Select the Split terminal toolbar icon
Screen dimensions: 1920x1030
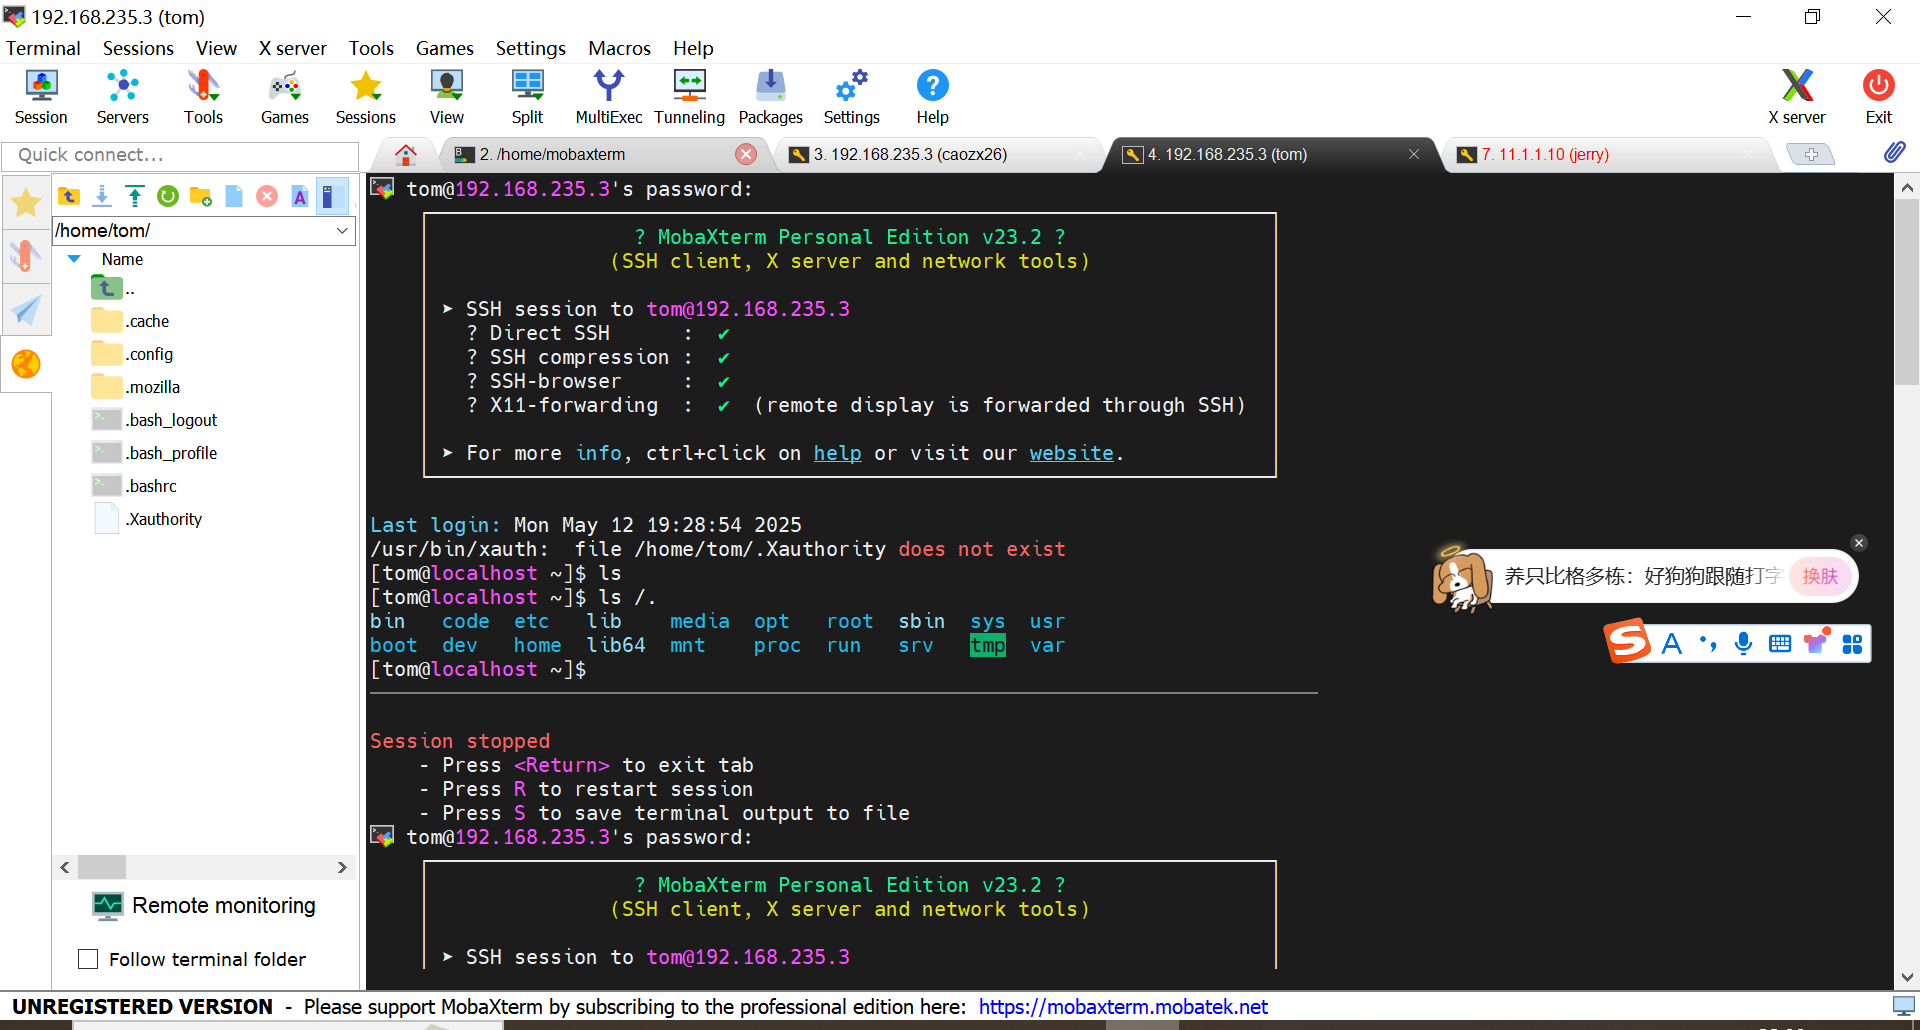pos(527,97)
